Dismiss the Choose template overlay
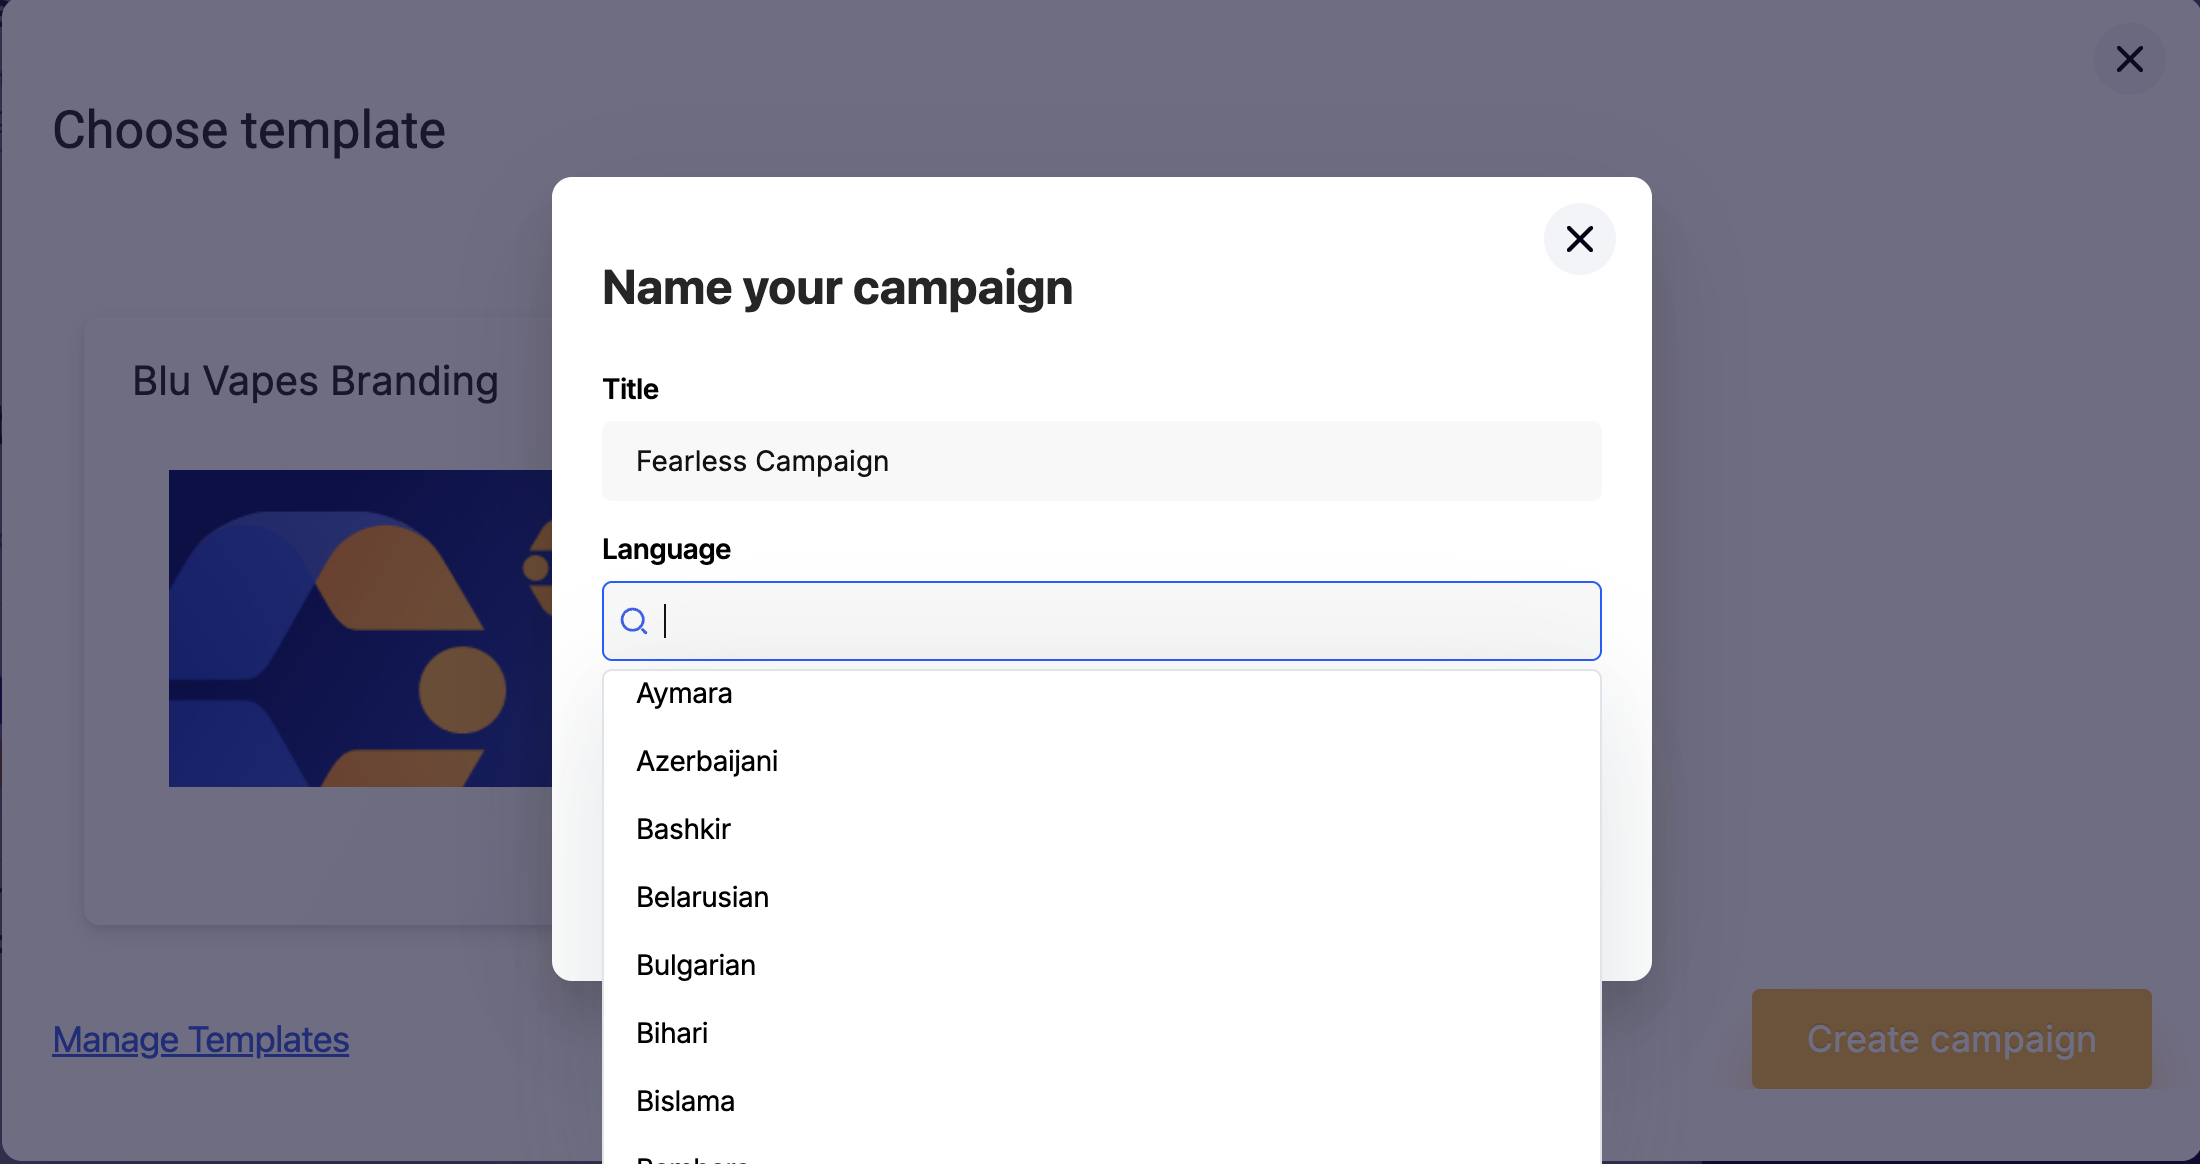Image resolution: width=2200 pixels, height=1164 pixels. [x=2130, y=59]
